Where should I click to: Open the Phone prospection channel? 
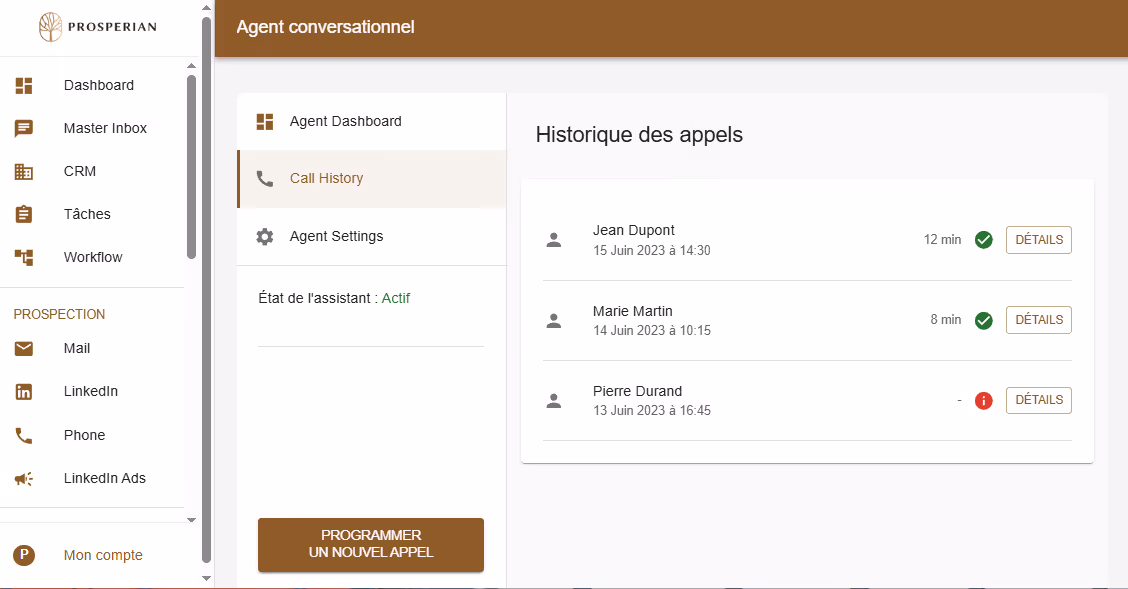(23, 435)
